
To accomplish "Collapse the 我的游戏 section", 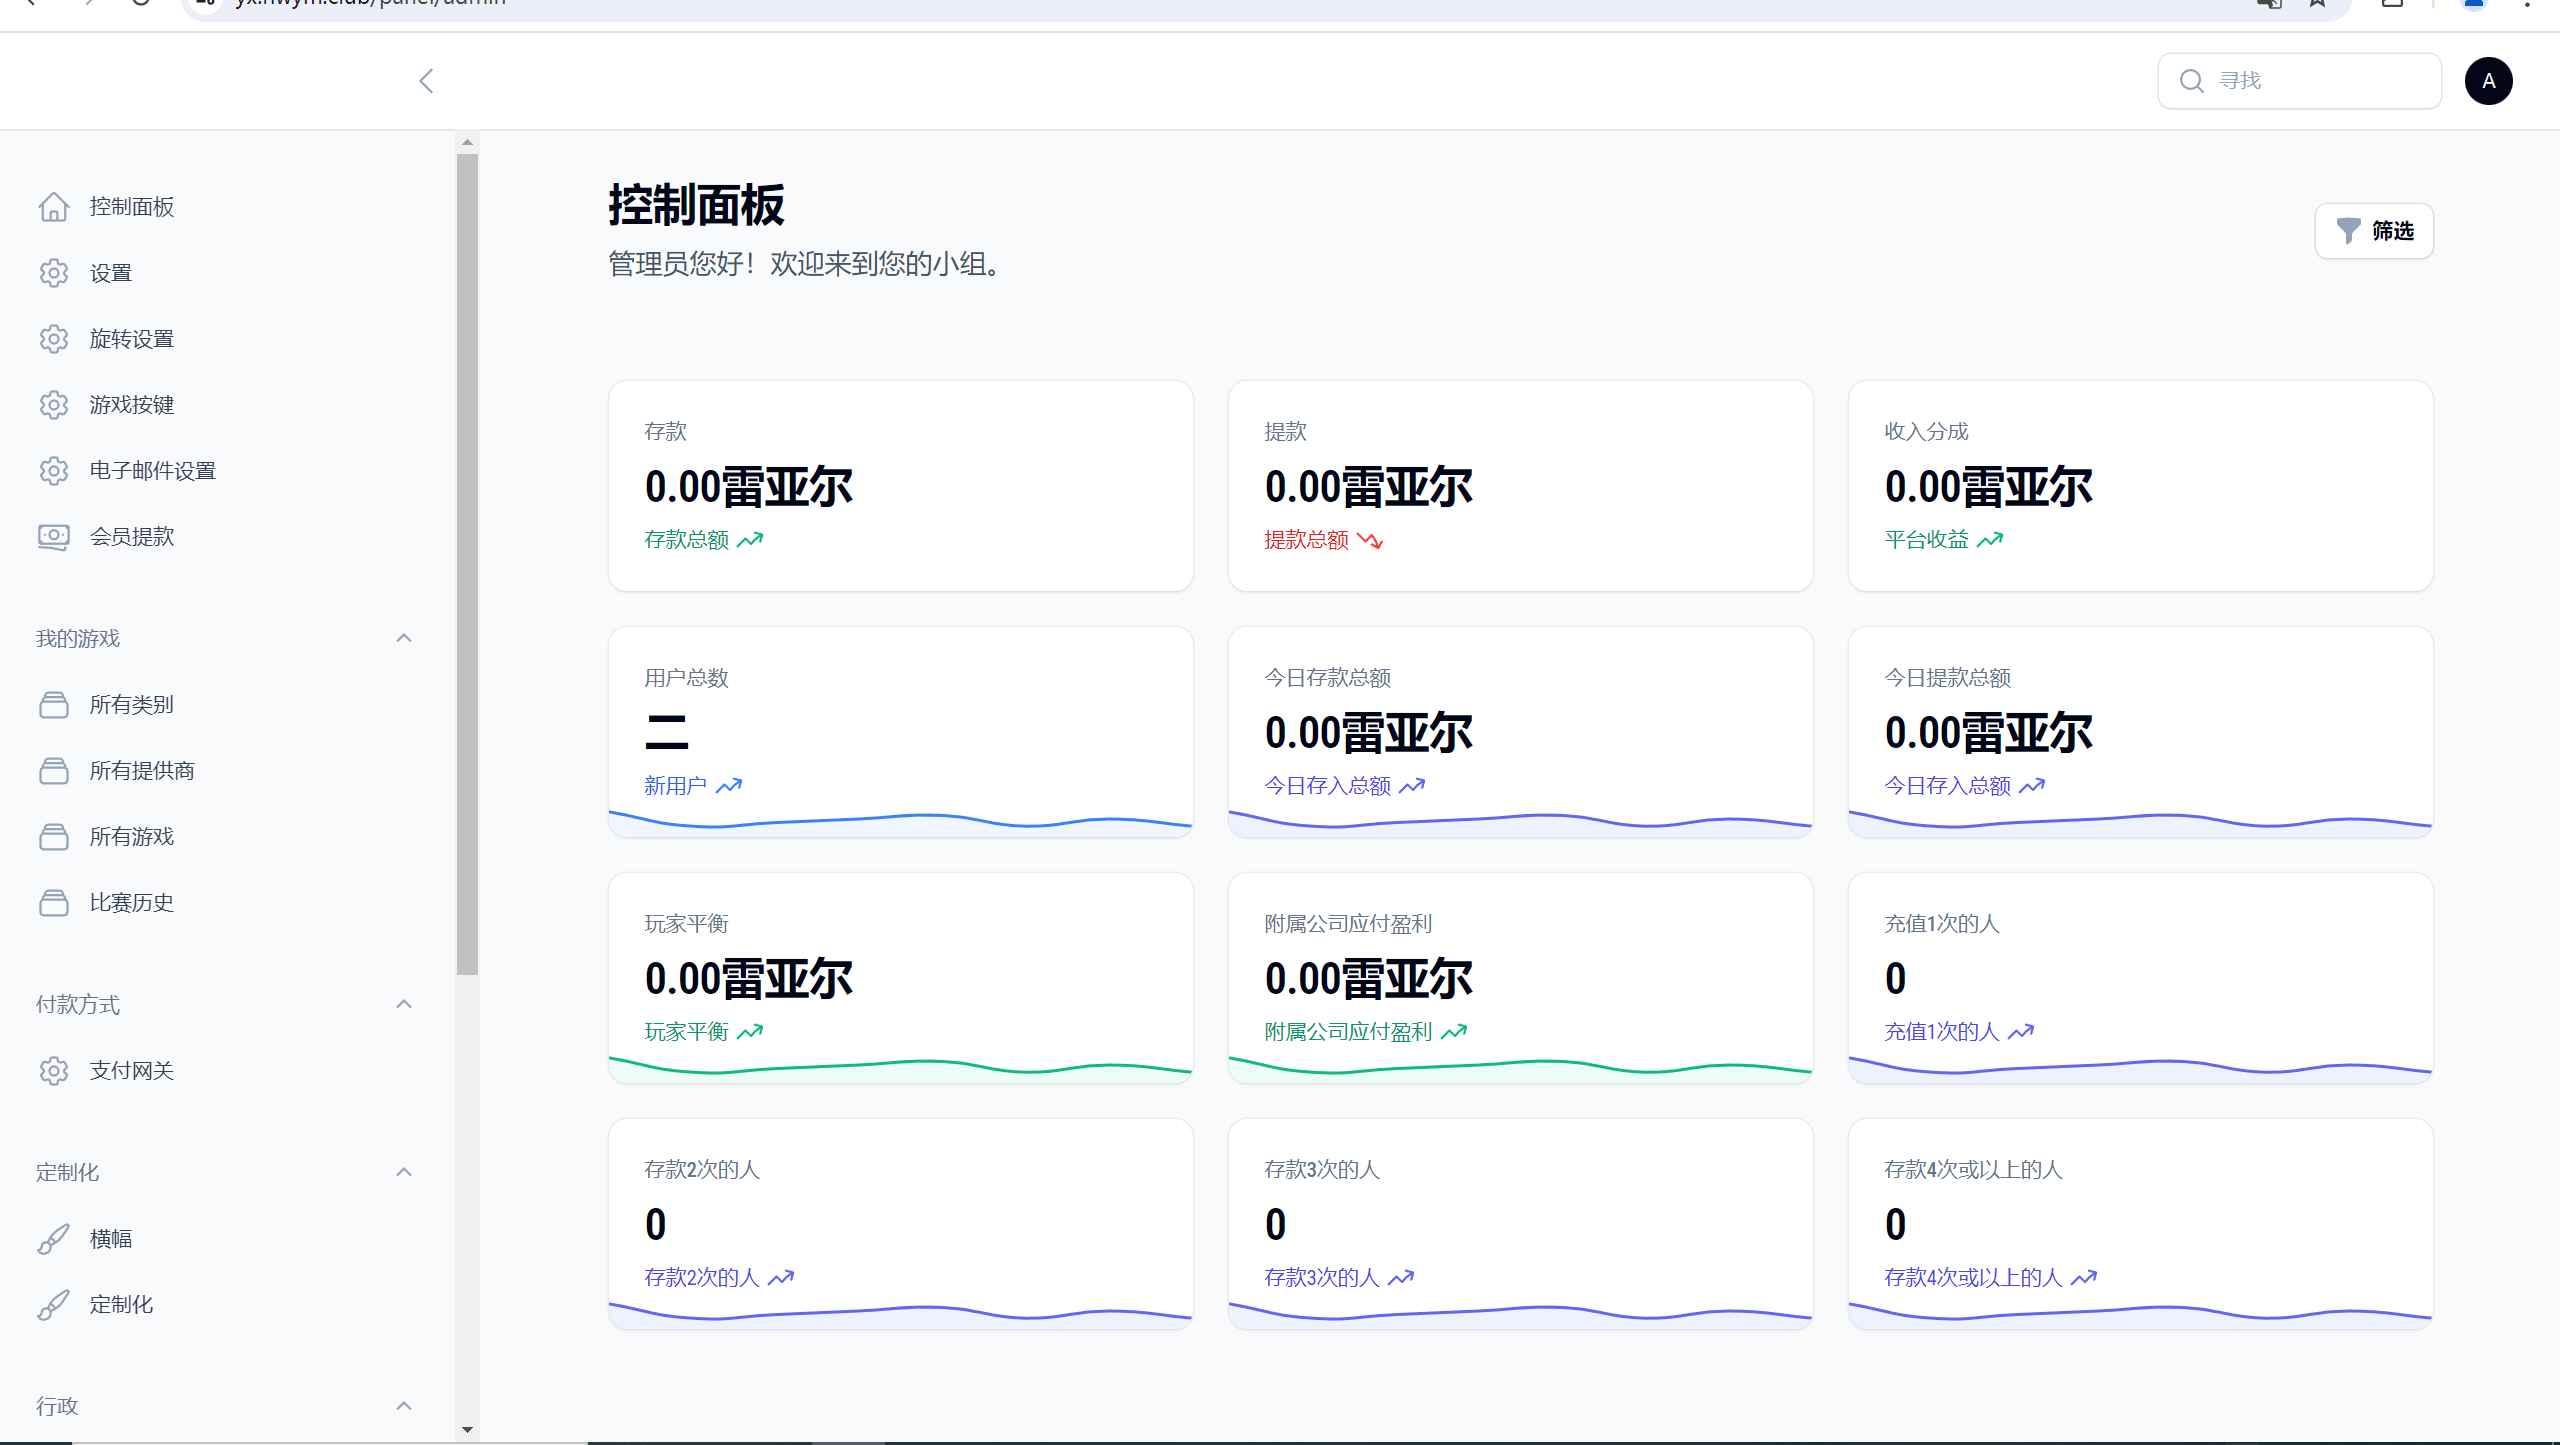I will click(404, 638).
